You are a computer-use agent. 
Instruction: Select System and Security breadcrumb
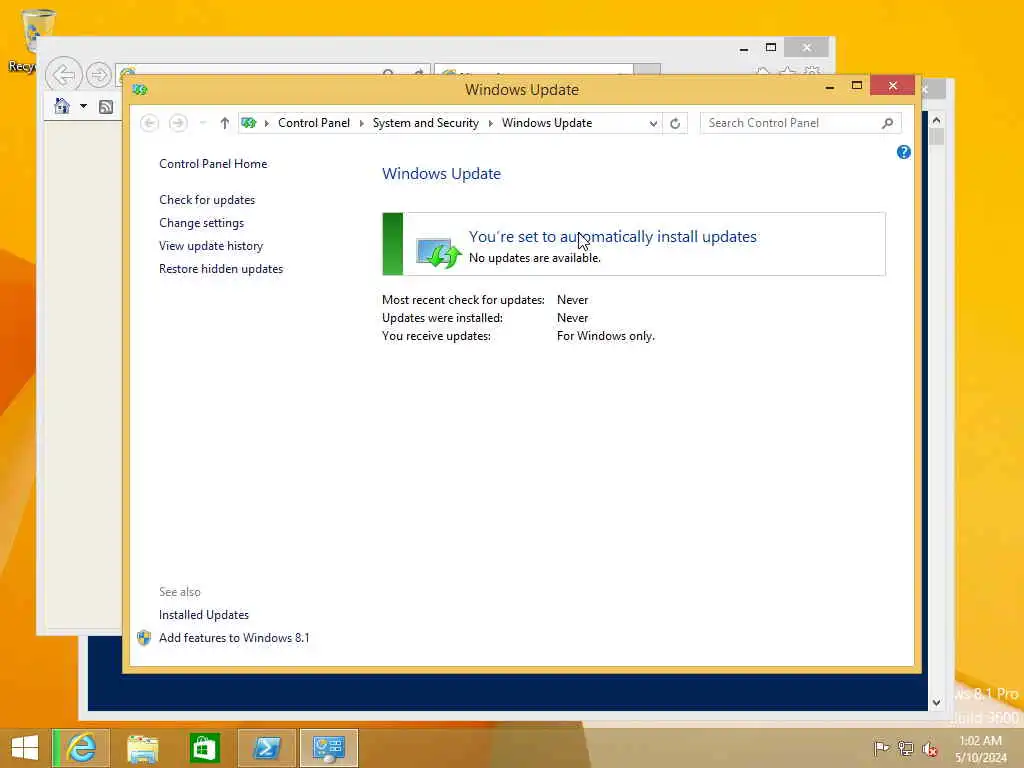pos(425,123)
